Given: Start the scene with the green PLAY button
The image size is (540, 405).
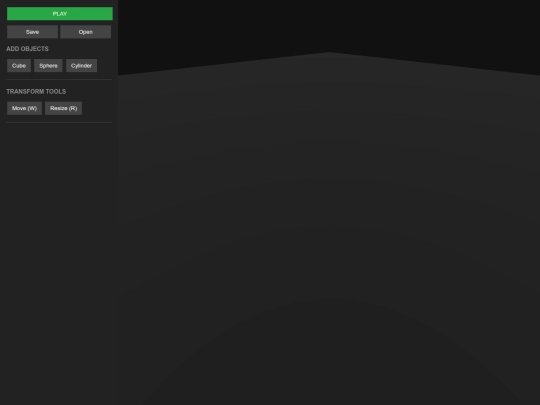Looking at the screenshot, I should [60, 14].
